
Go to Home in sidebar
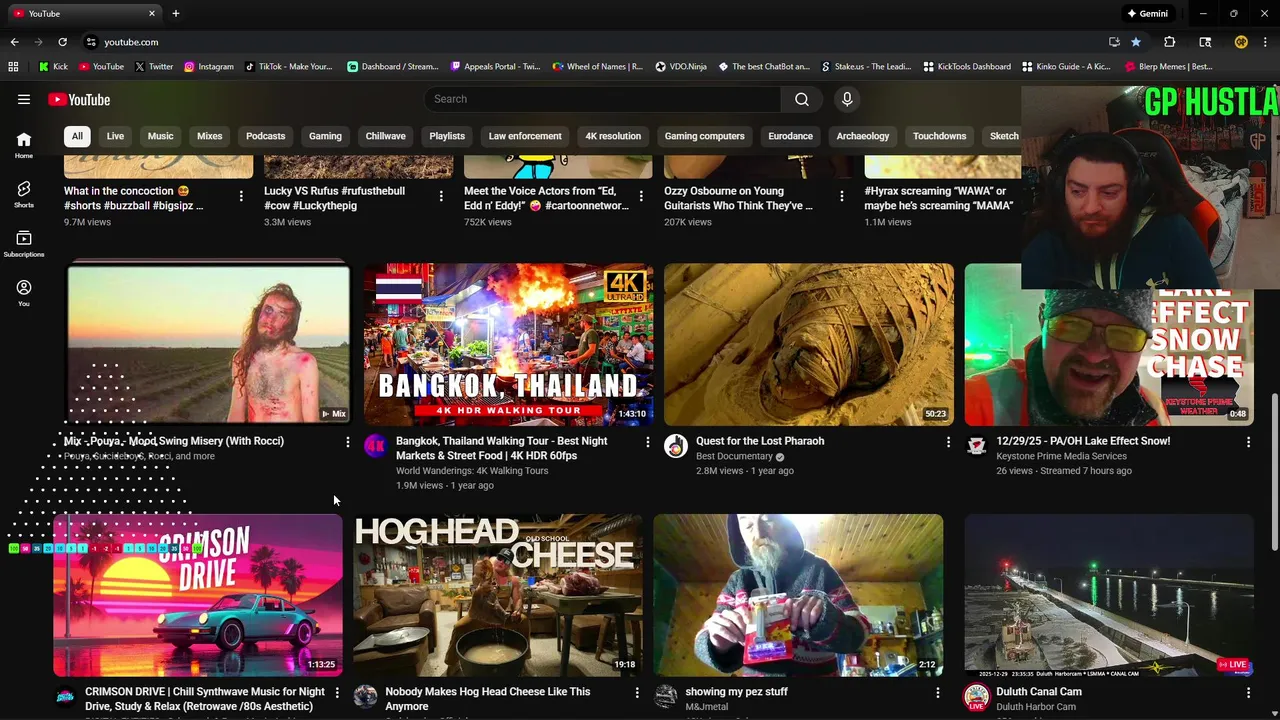24,145
